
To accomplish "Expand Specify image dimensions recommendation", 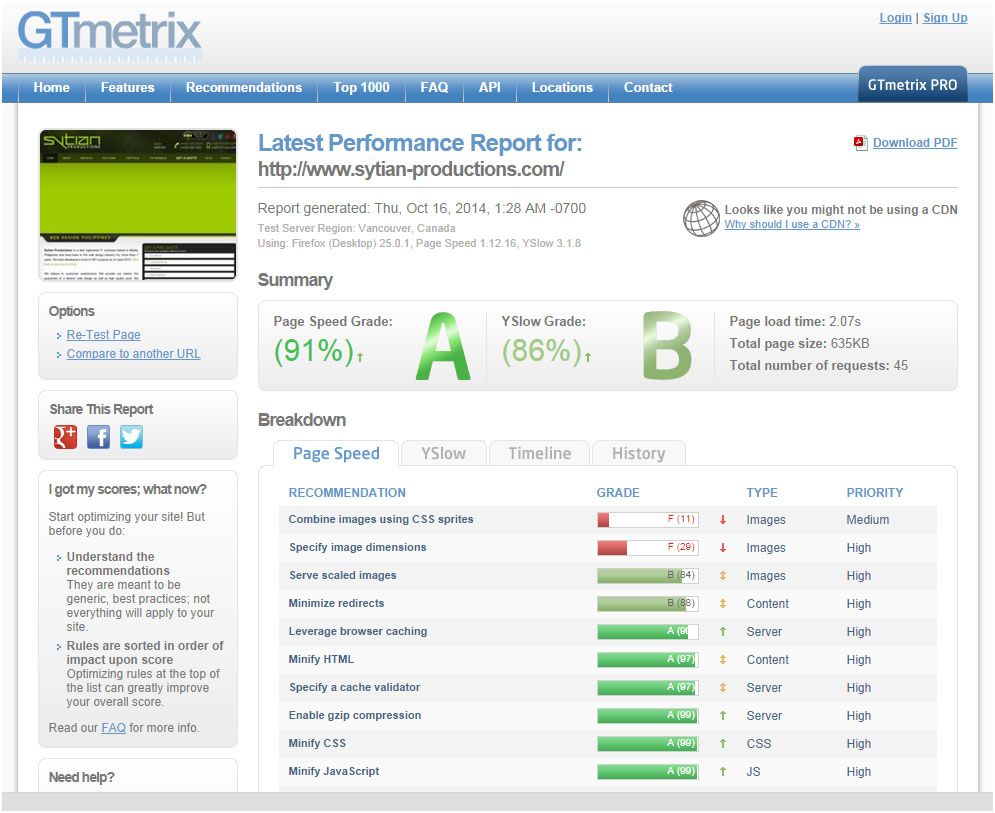I will [357, 547].
